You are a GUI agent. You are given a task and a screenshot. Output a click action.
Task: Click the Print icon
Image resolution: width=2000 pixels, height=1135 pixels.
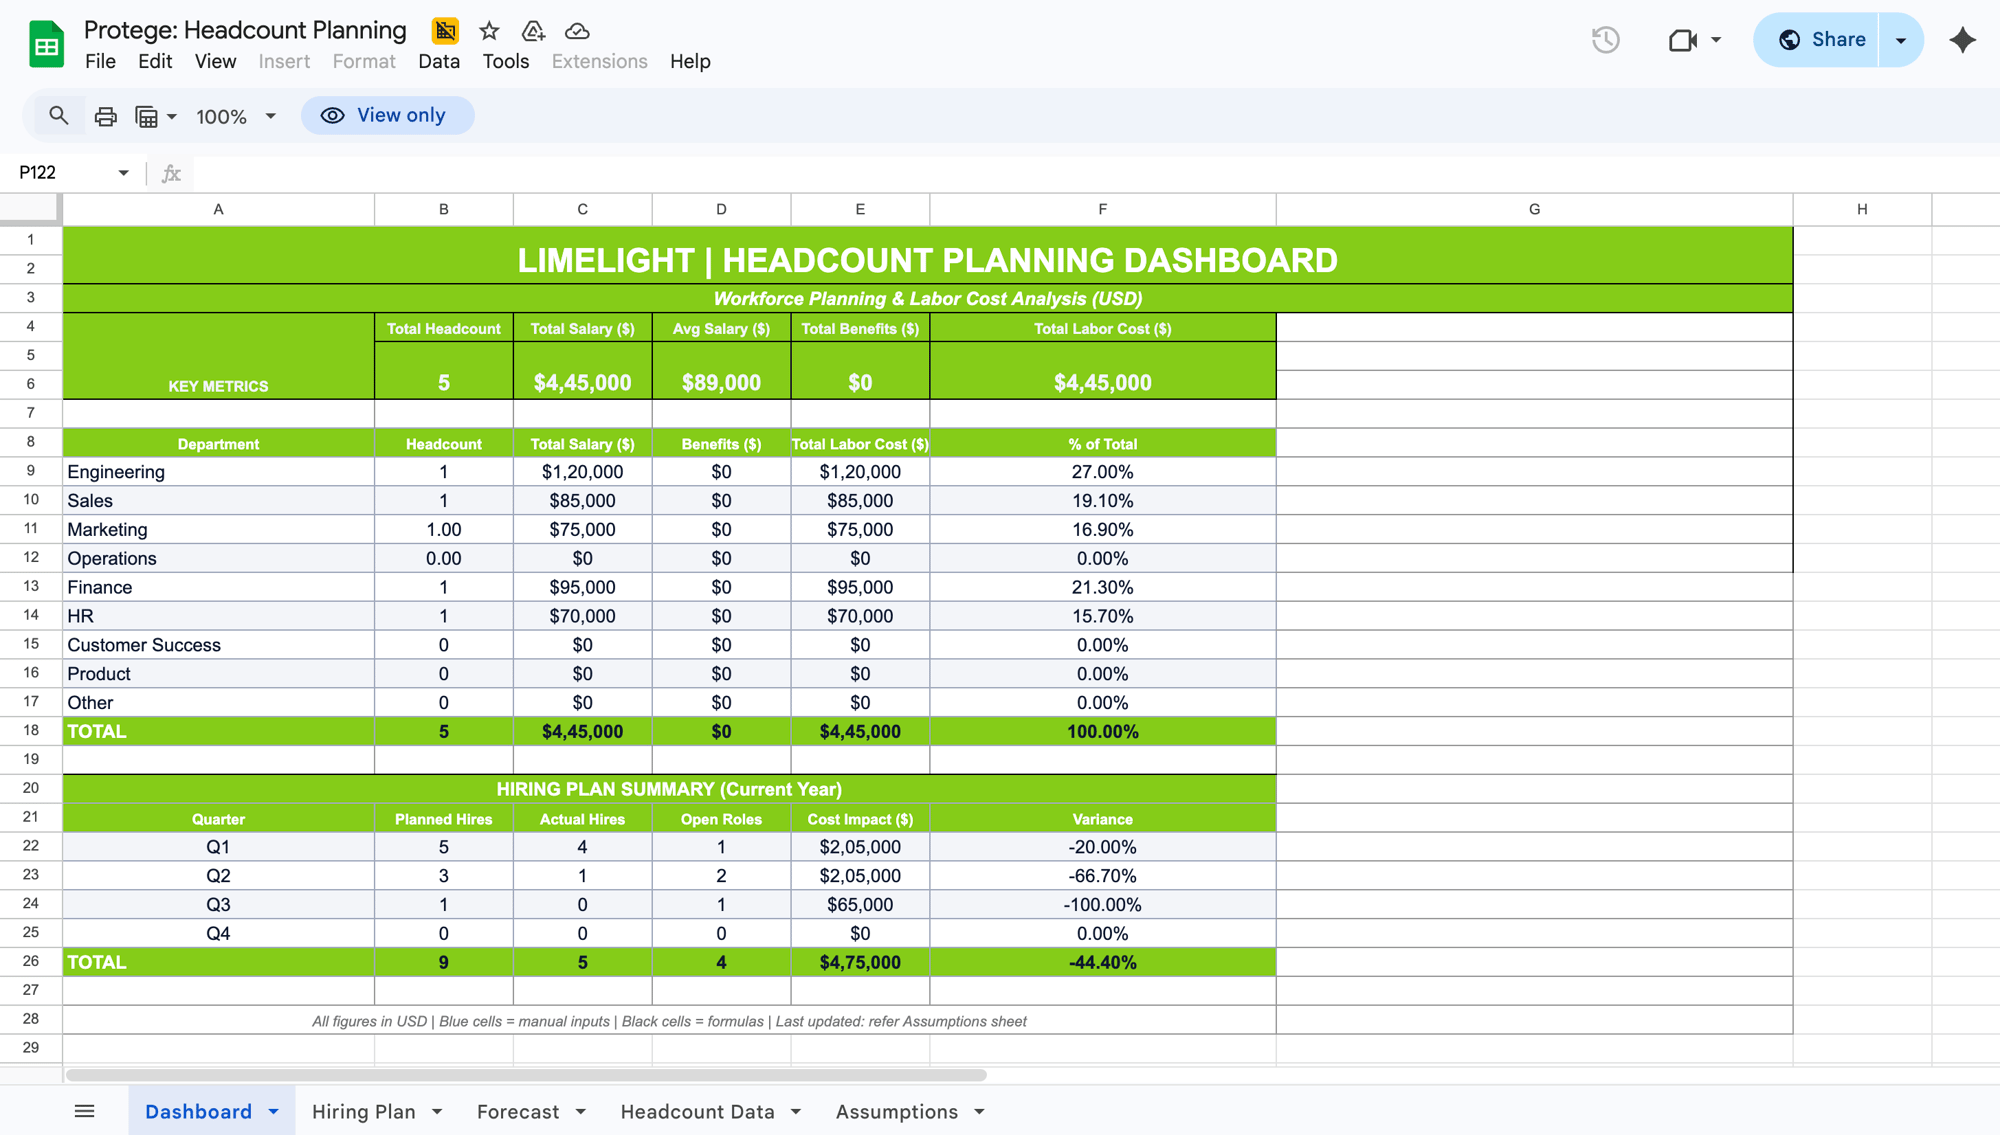point(105,115)
